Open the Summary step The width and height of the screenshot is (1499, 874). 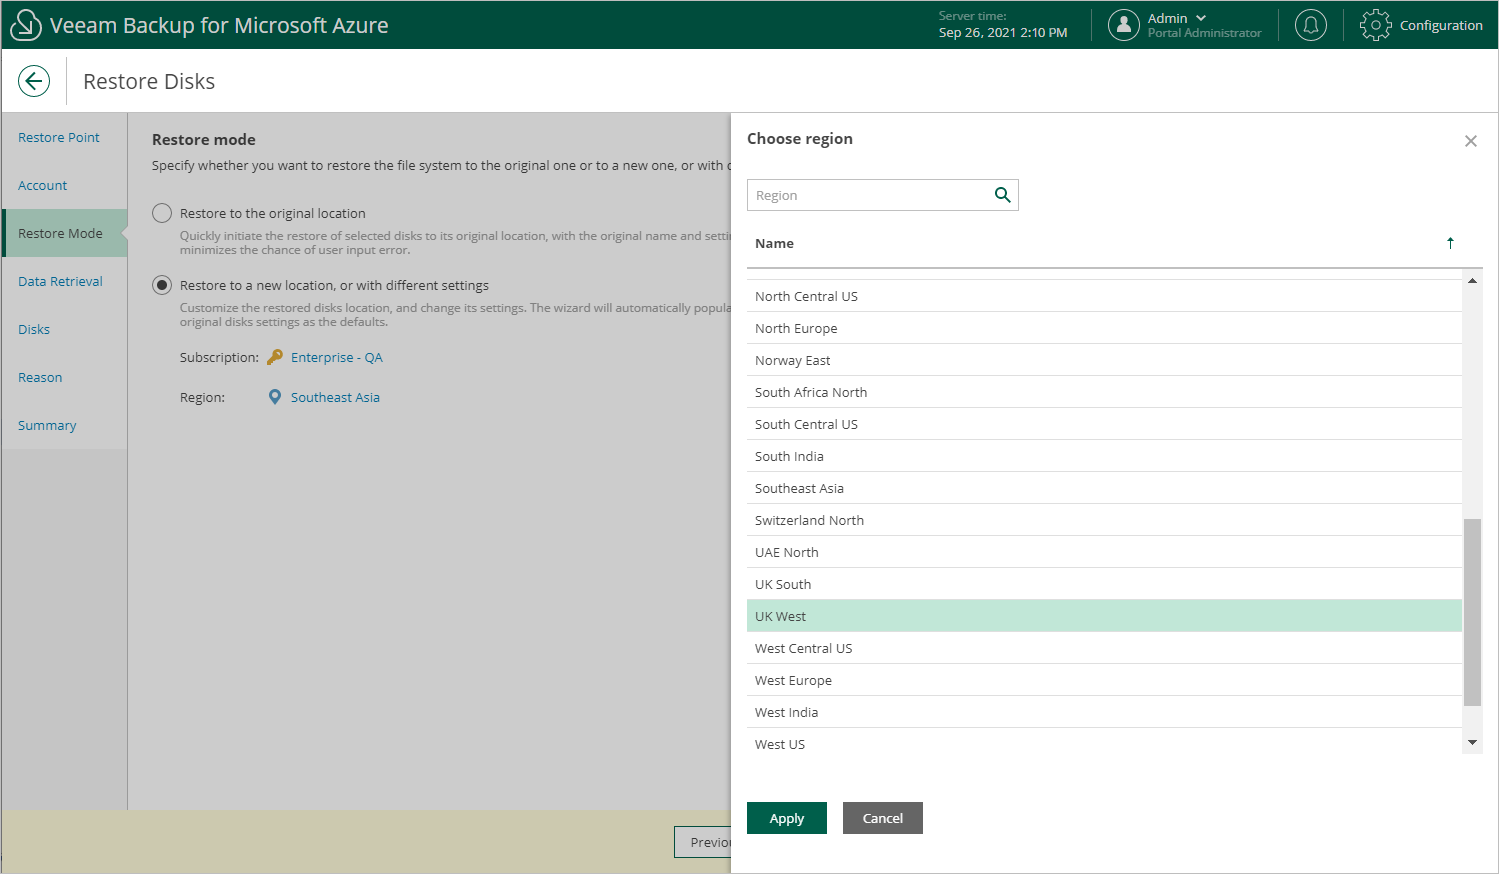click(47, 425)
